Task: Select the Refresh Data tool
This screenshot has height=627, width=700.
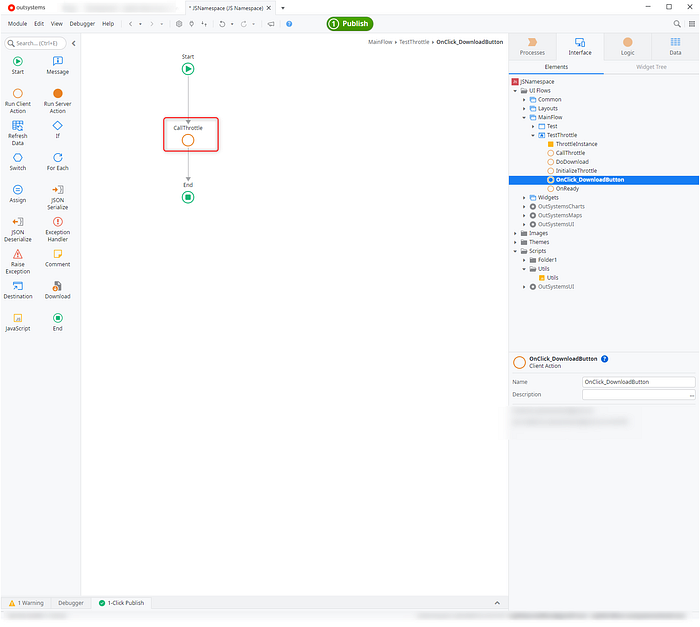Action: pyautogui.click(x=18, y=126)
